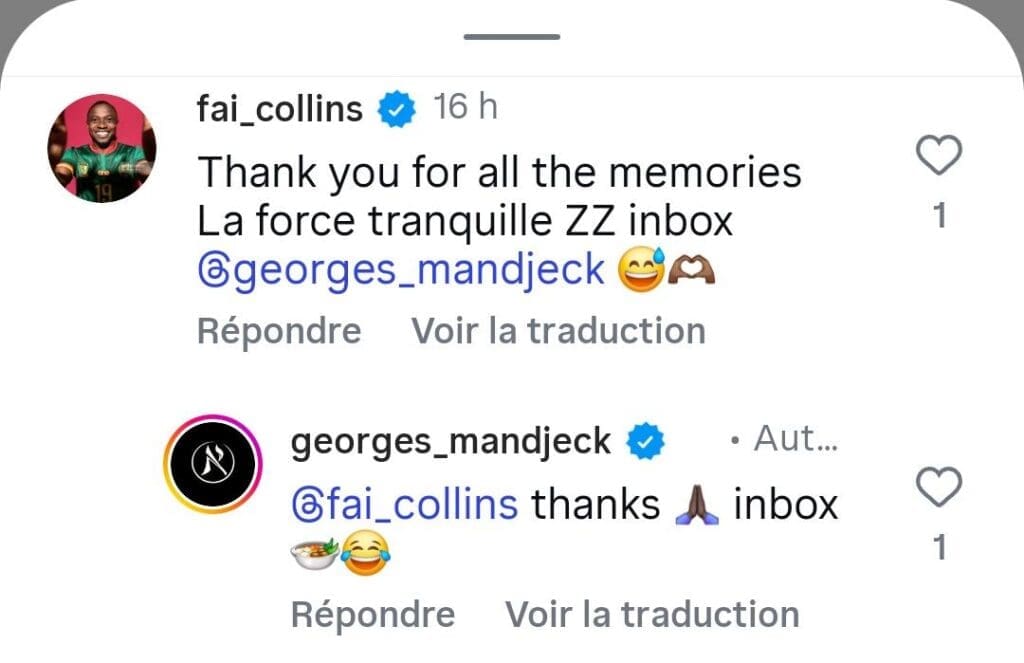Open @fai_collins mention in reply
Viewport: 1024px width, 663px height.
coord(405,505)
